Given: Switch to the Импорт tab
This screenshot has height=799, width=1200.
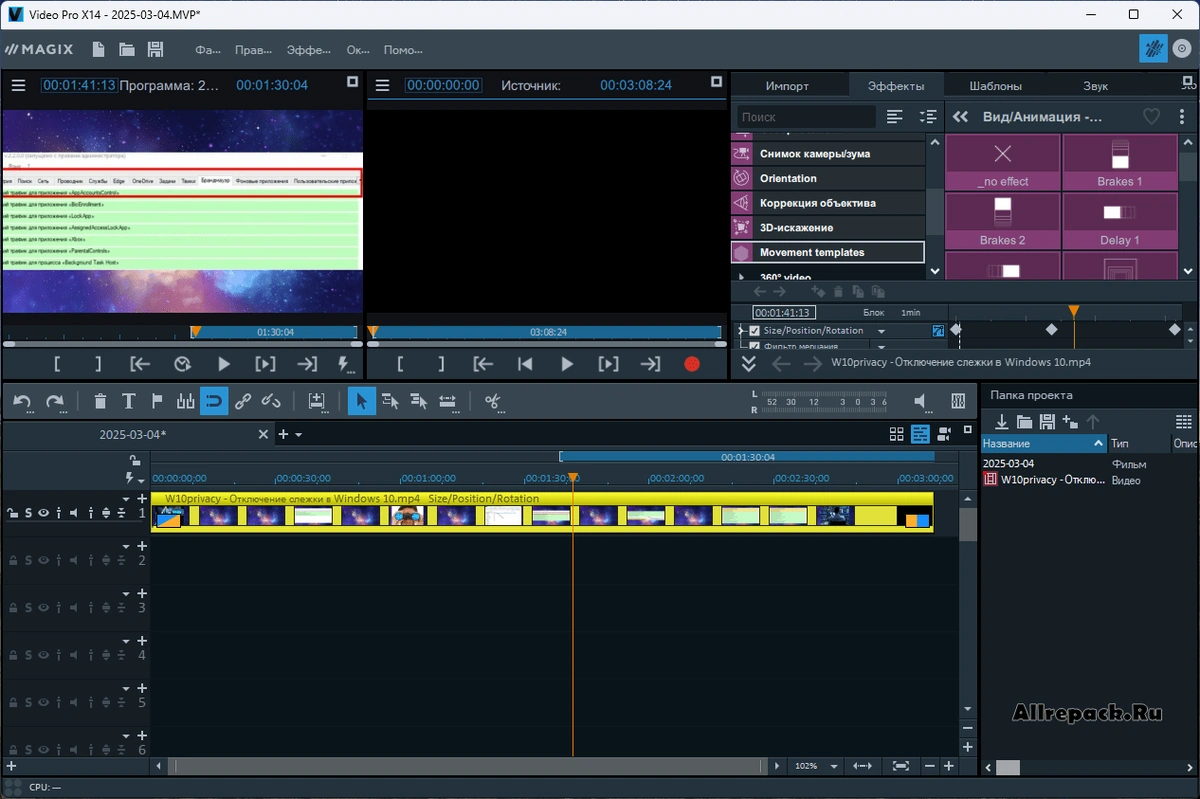Looking at the screenshot, I should pos(787,86).
